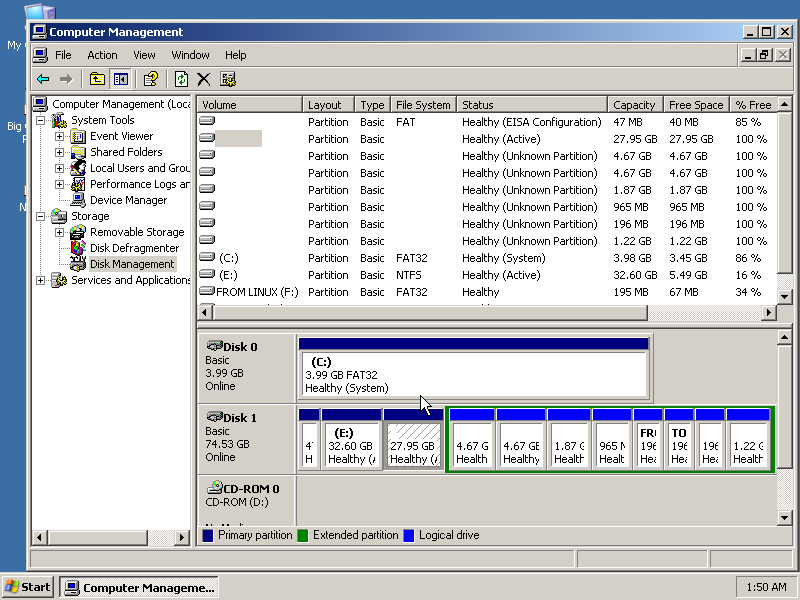800x600 pixels.
Task: Open the Start menu
Action: 28,587
